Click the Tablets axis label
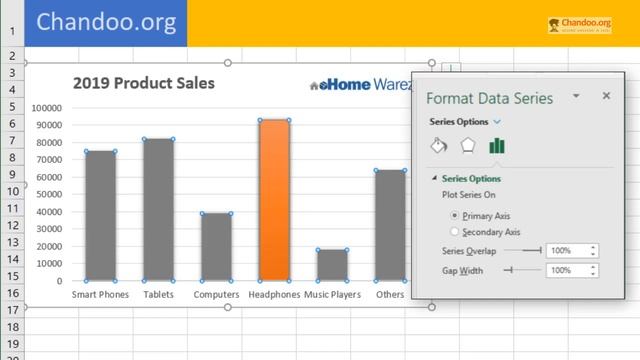The width and height of the screenshot is (640, 360). (x=158, y=294)
